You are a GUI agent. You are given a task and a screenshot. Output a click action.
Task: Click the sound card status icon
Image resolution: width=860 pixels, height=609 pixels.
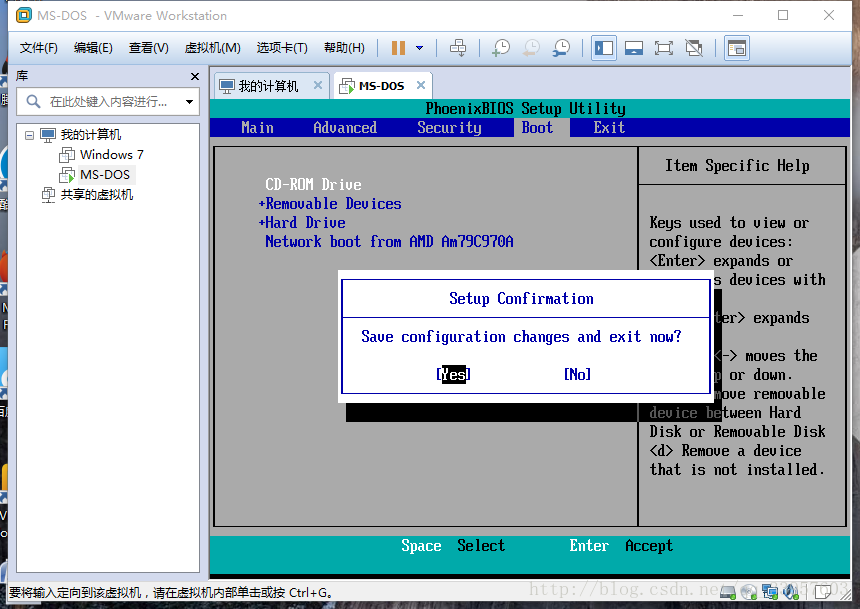click(x=790, y=592)
